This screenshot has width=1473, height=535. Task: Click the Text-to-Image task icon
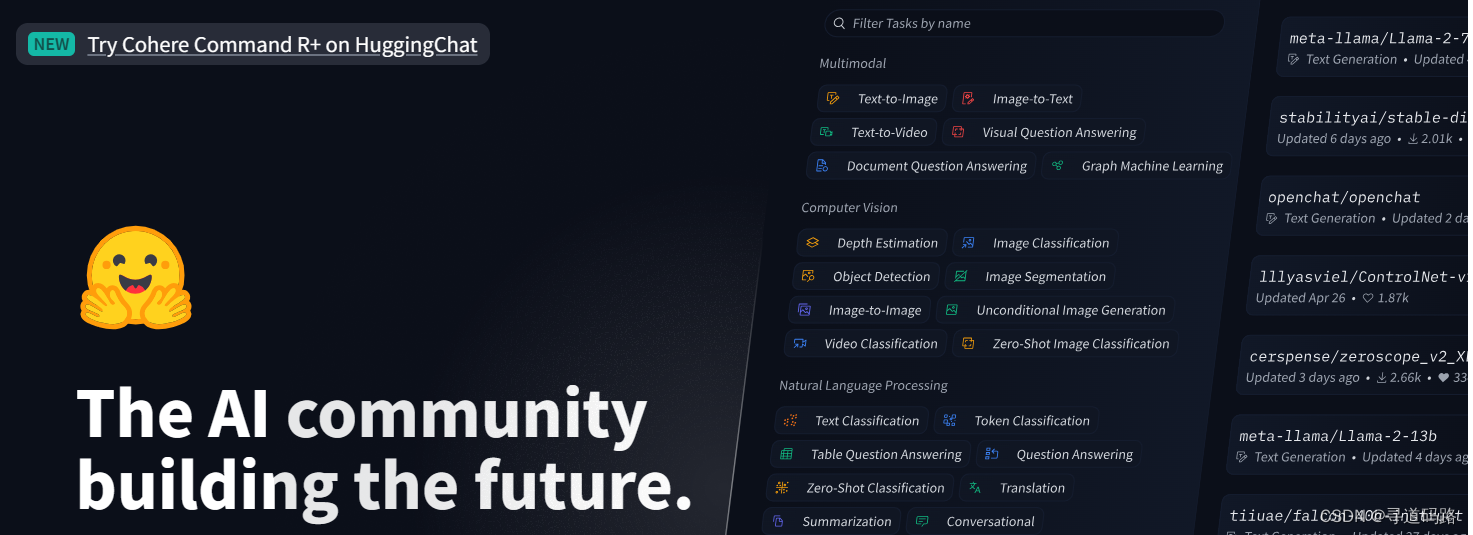pos(833,99)
